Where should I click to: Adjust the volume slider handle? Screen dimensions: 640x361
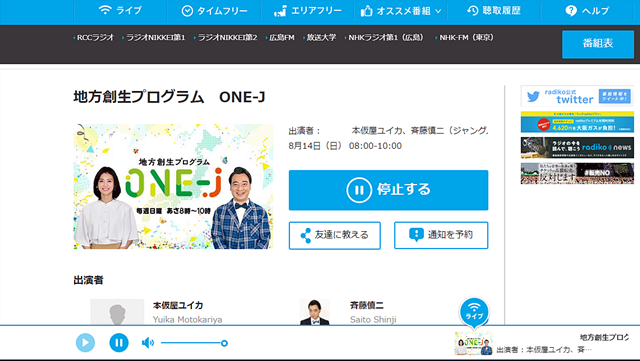click(224, 343)
